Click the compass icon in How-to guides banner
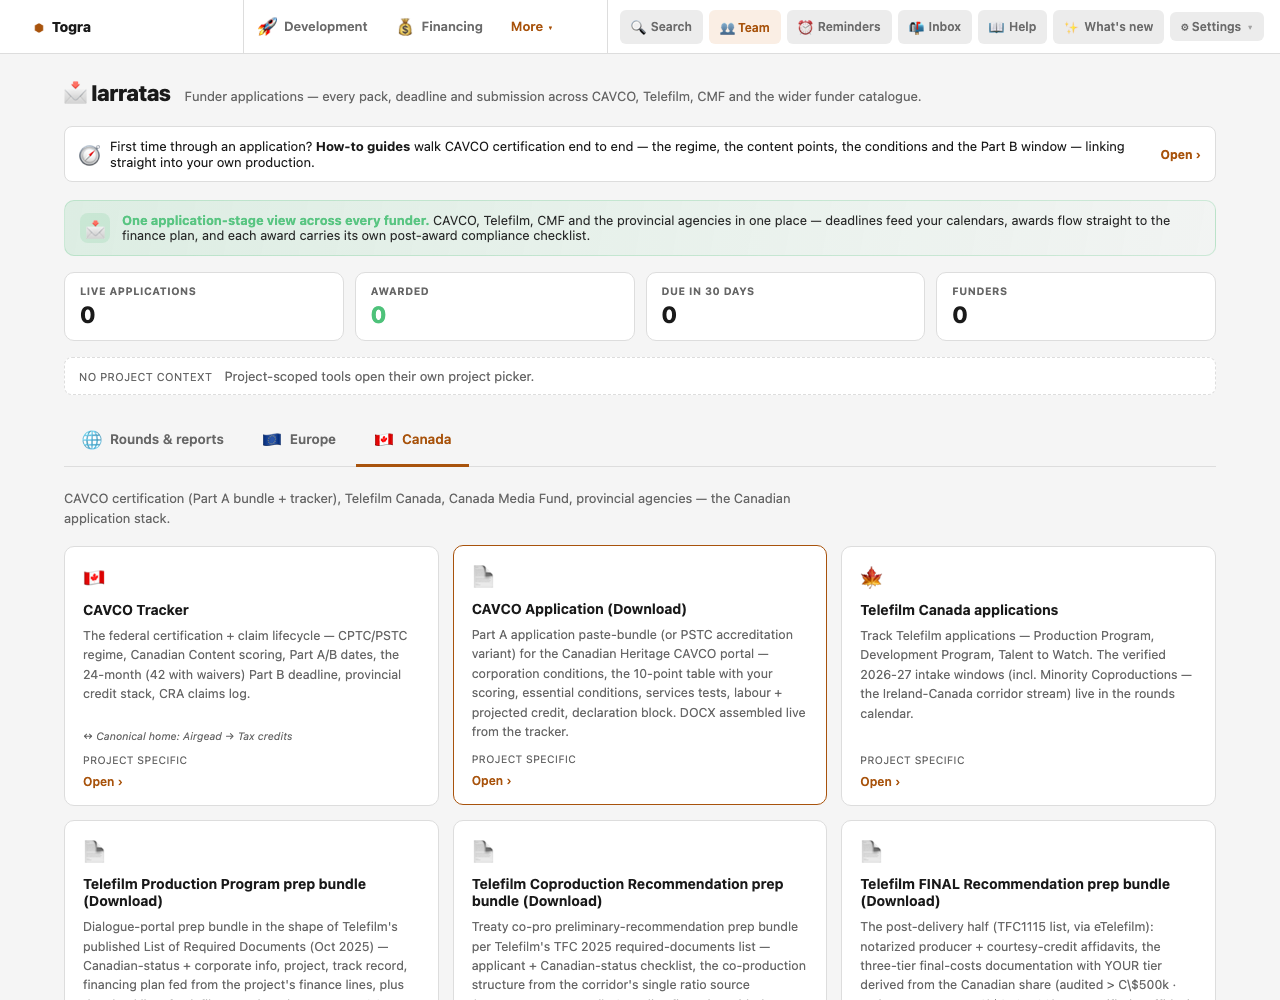Image resolution: width=1280 pixels, height=1000 pixels. pos(90,155)
